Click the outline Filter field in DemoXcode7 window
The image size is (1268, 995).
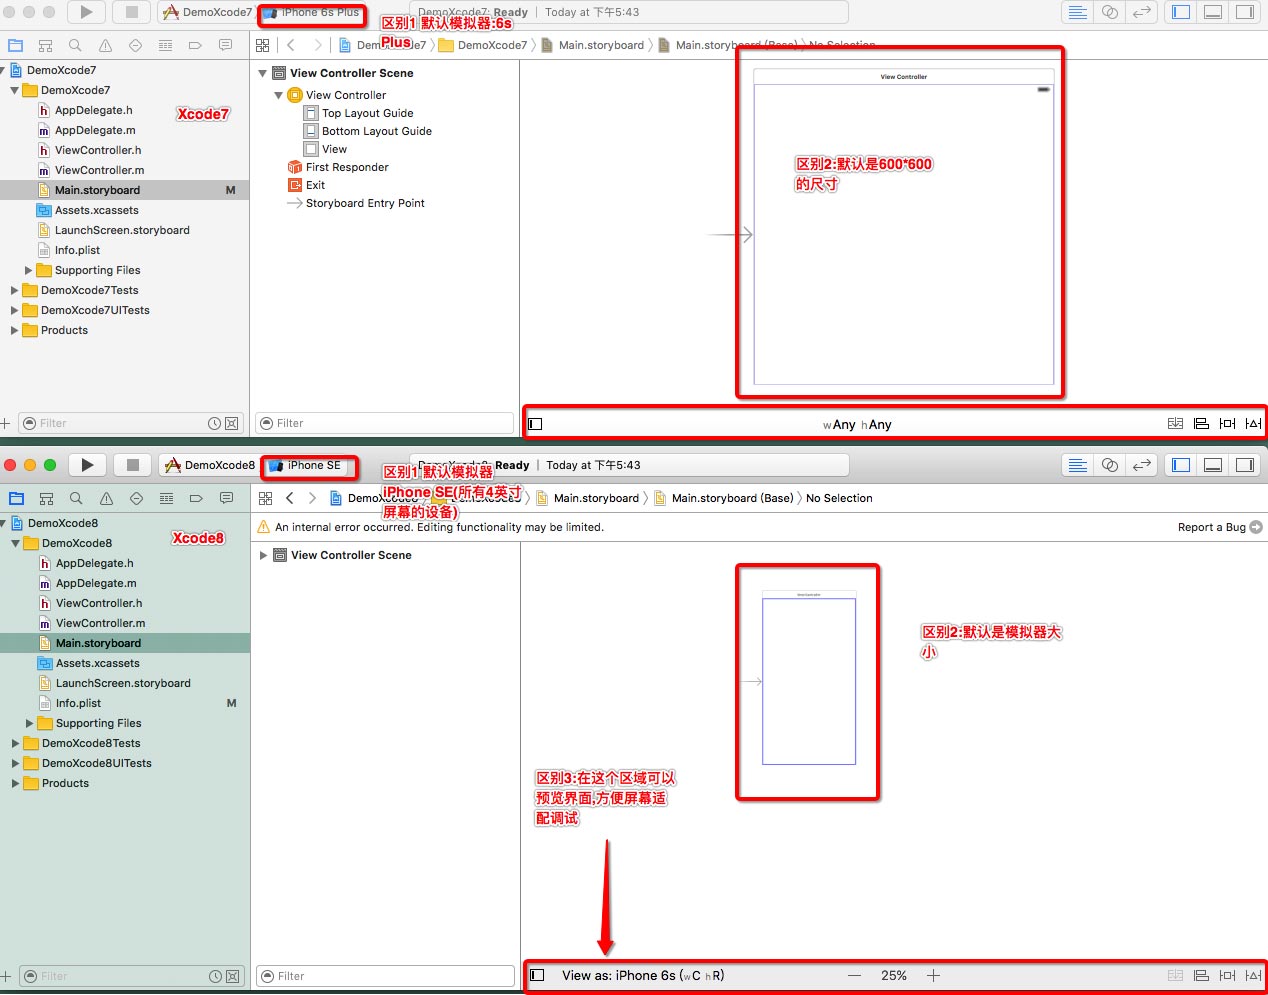[385, 423]
